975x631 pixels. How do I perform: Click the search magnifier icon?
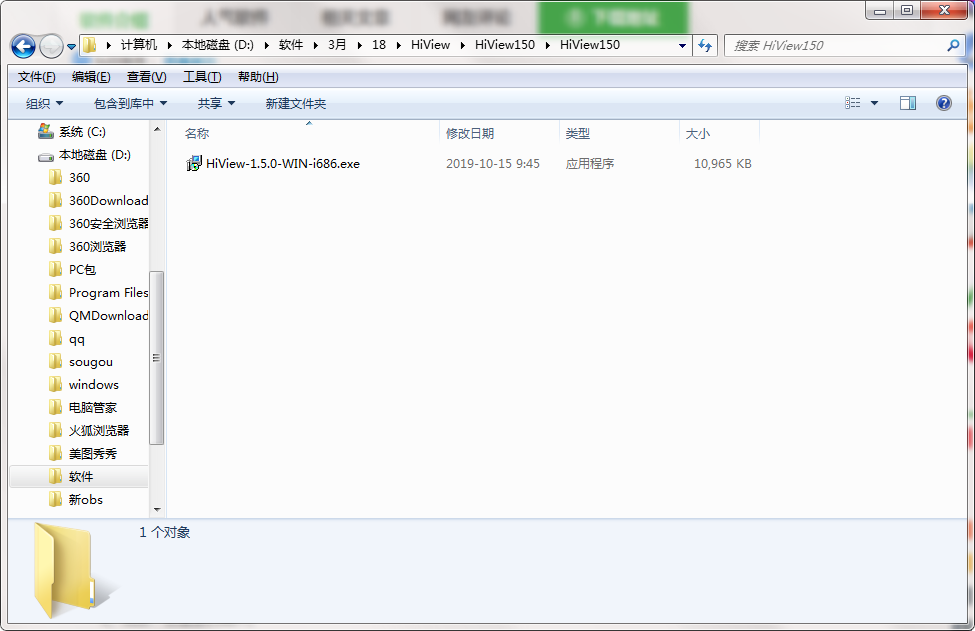click(953, 45)
